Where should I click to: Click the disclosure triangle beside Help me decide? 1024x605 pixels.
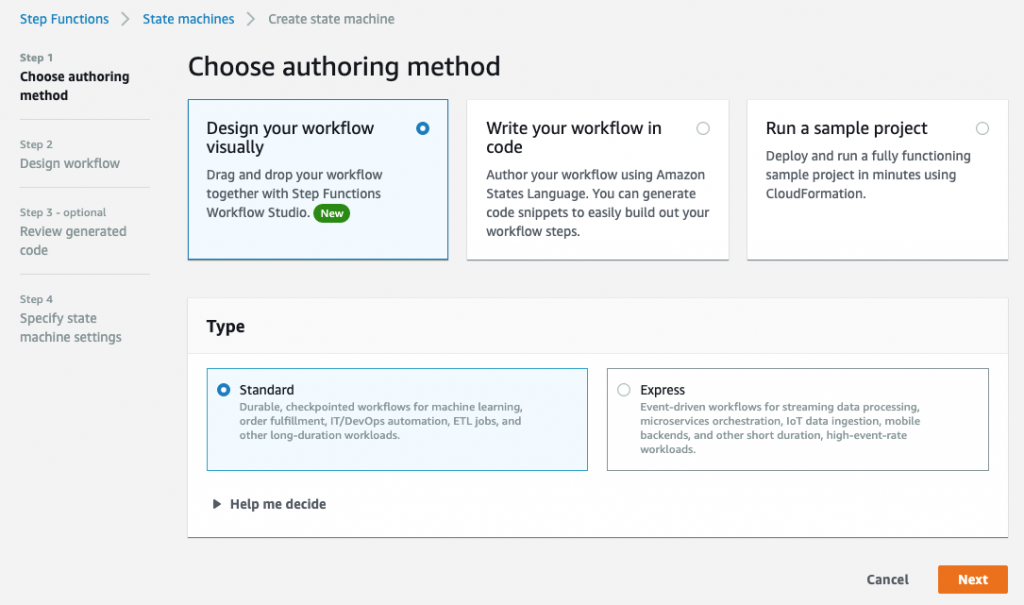218,504
